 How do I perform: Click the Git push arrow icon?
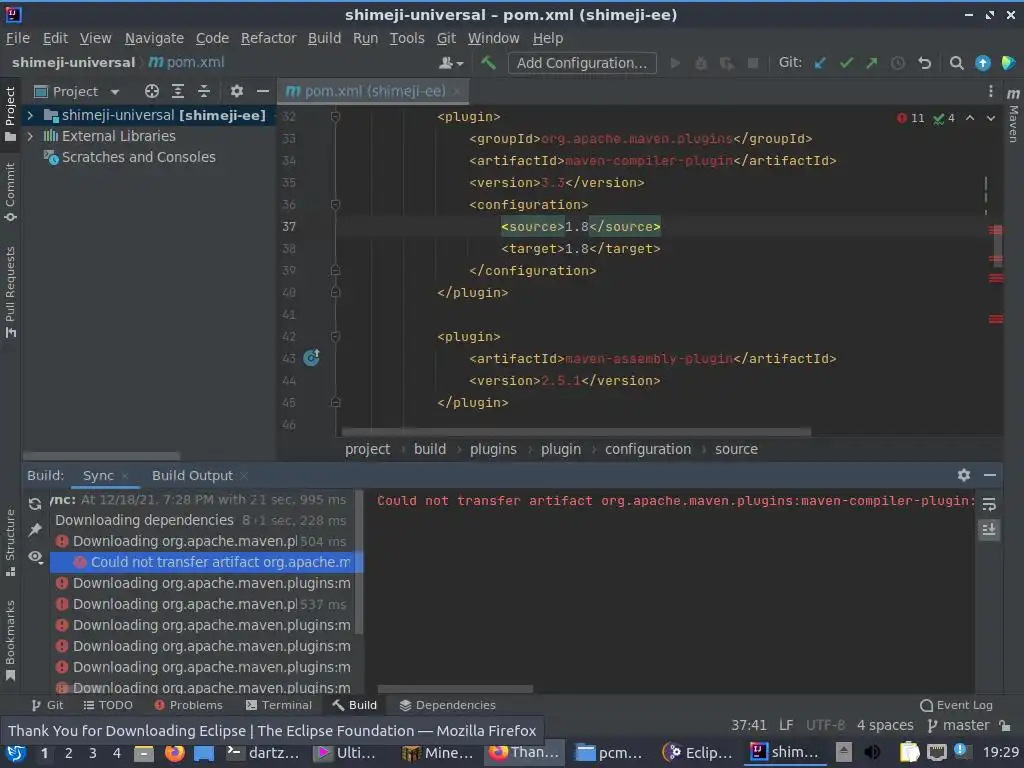(872, 63)
